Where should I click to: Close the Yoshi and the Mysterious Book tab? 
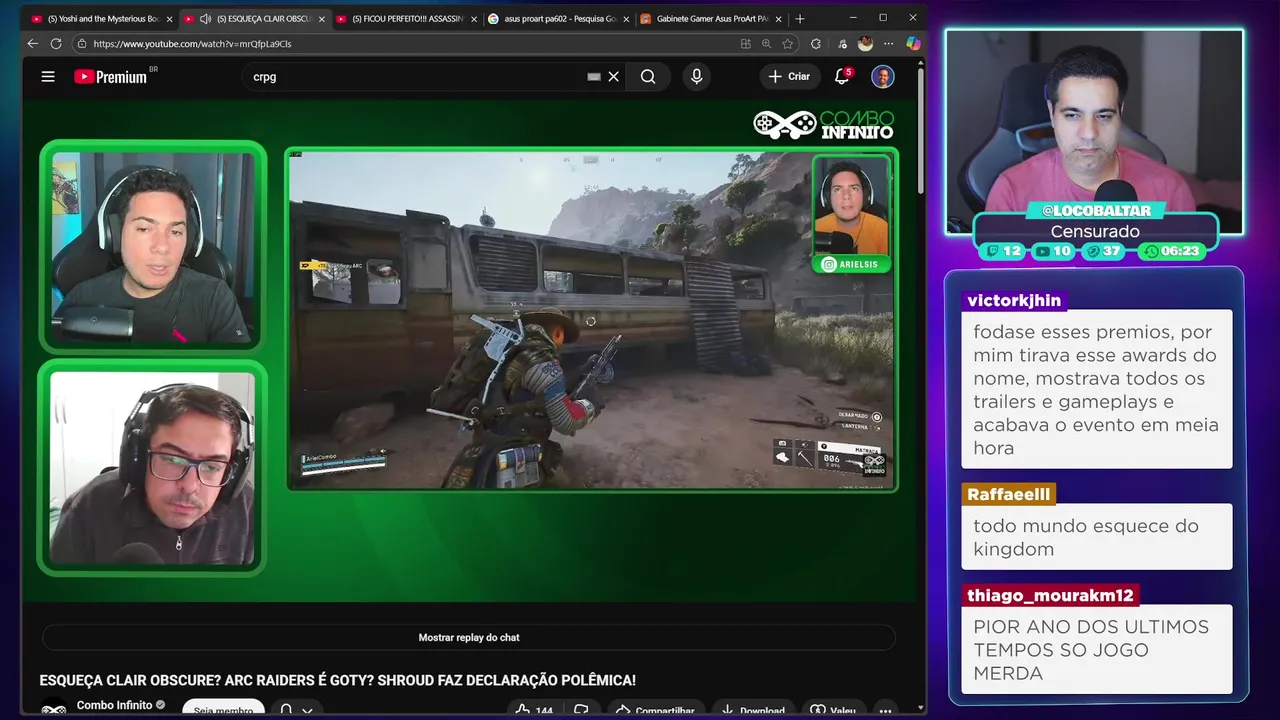[169, 19]
